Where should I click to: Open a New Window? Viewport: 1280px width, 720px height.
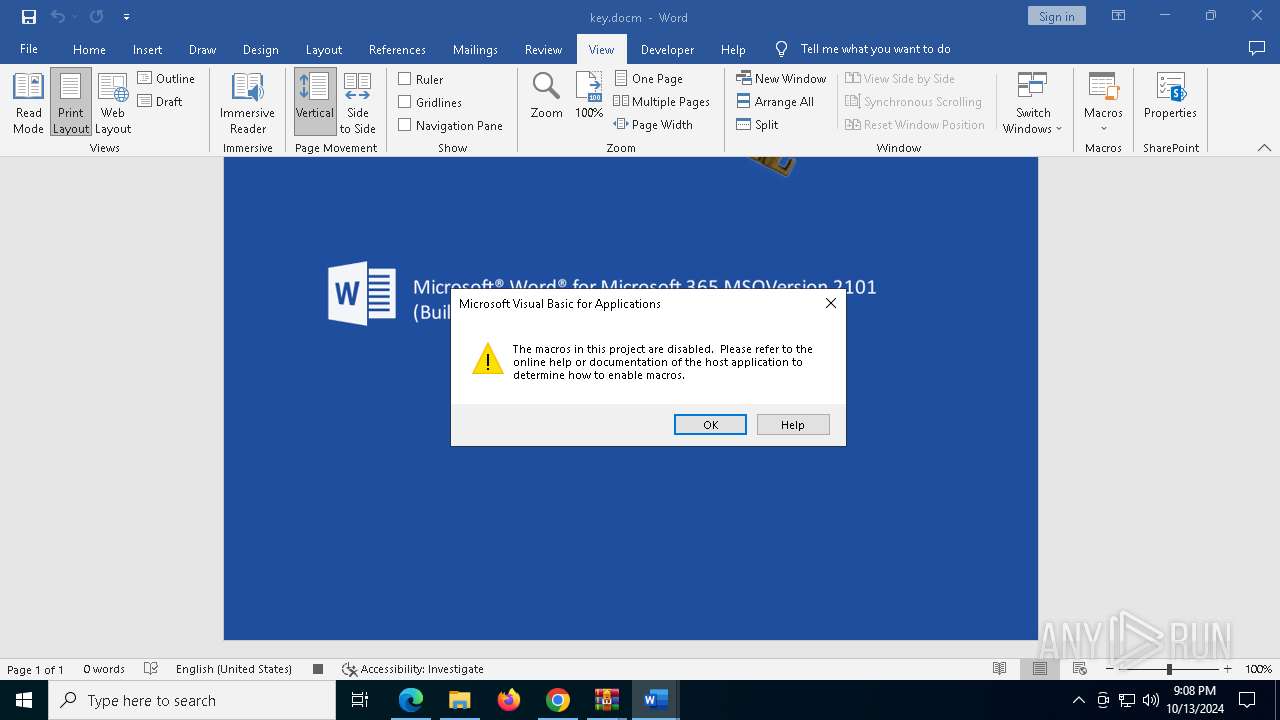point(781,78)
